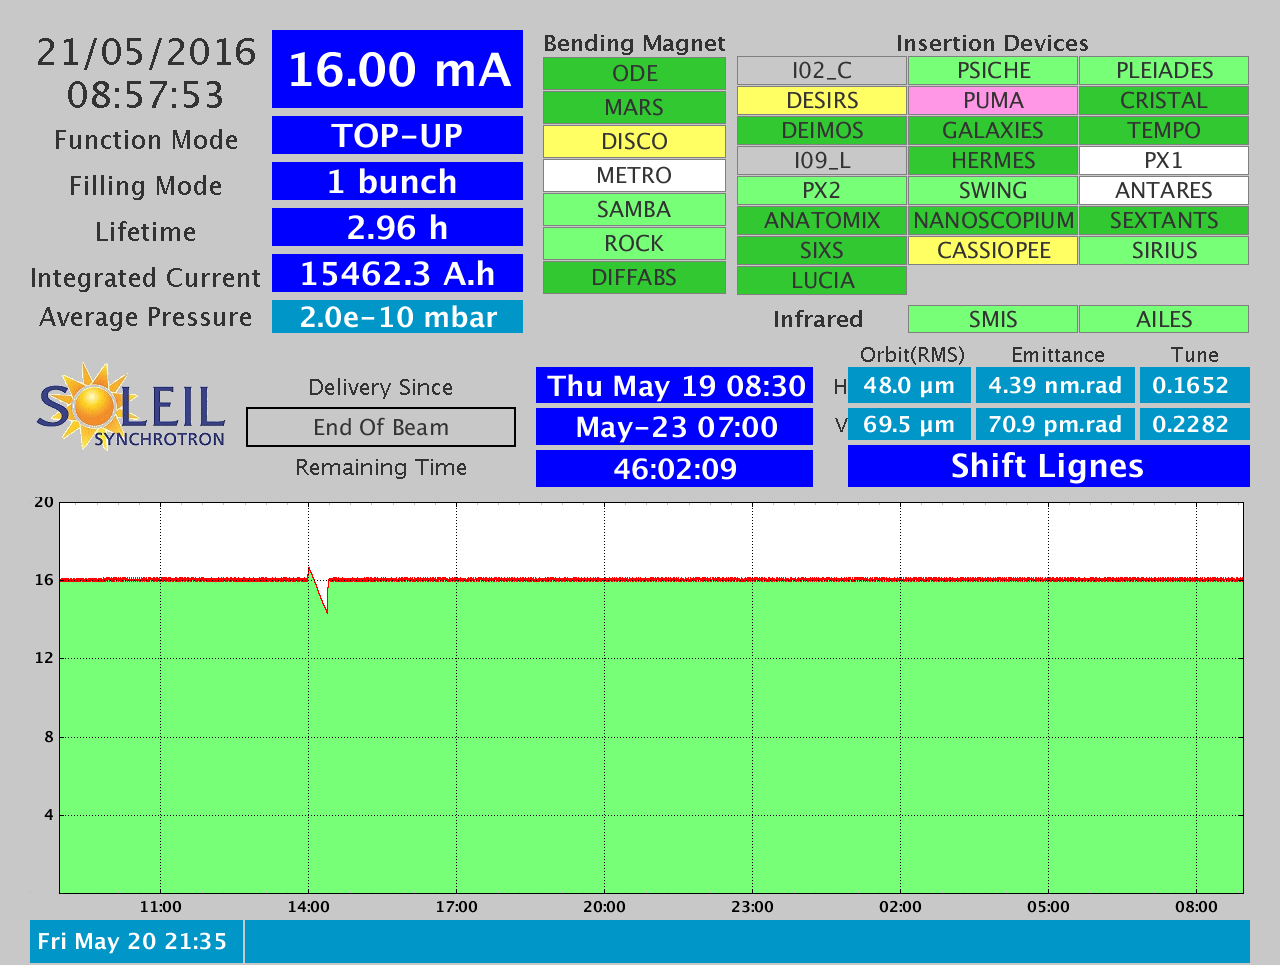Select the LUCIA beamline box
Screen dimensions: 1280x965
click(x=822, y=281)
